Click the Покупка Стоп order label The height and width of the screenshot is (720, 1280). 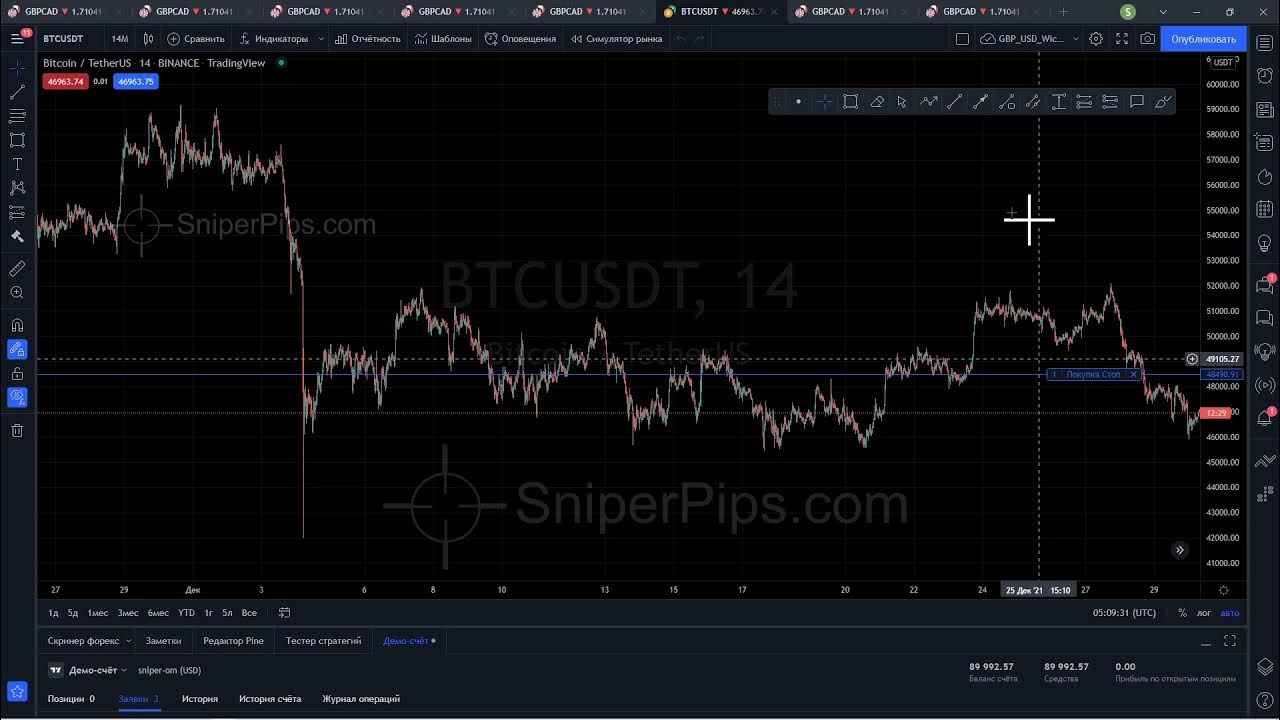1093,374
